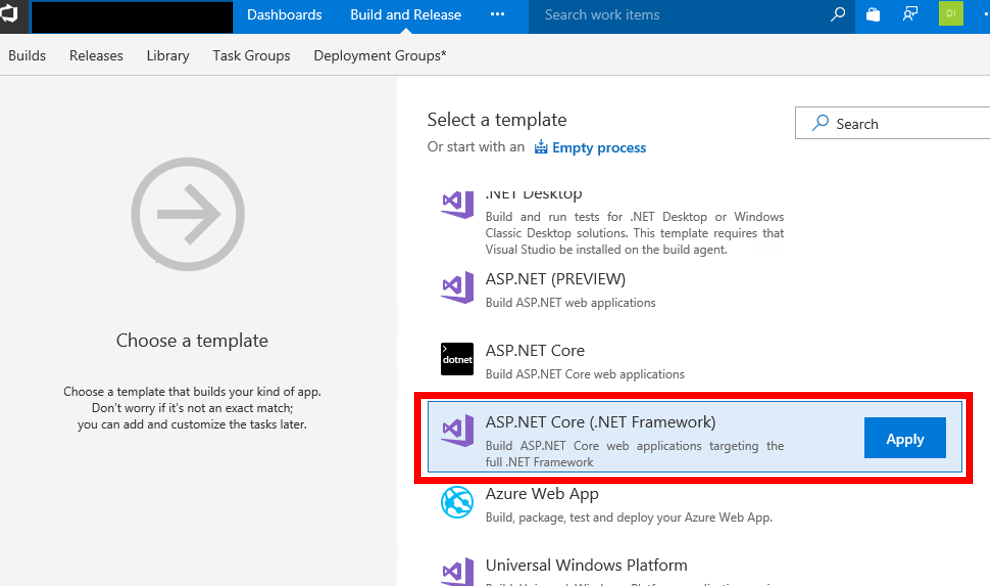
Task: Click the 'Select a template' heading
Action: (x=497, y=119)
